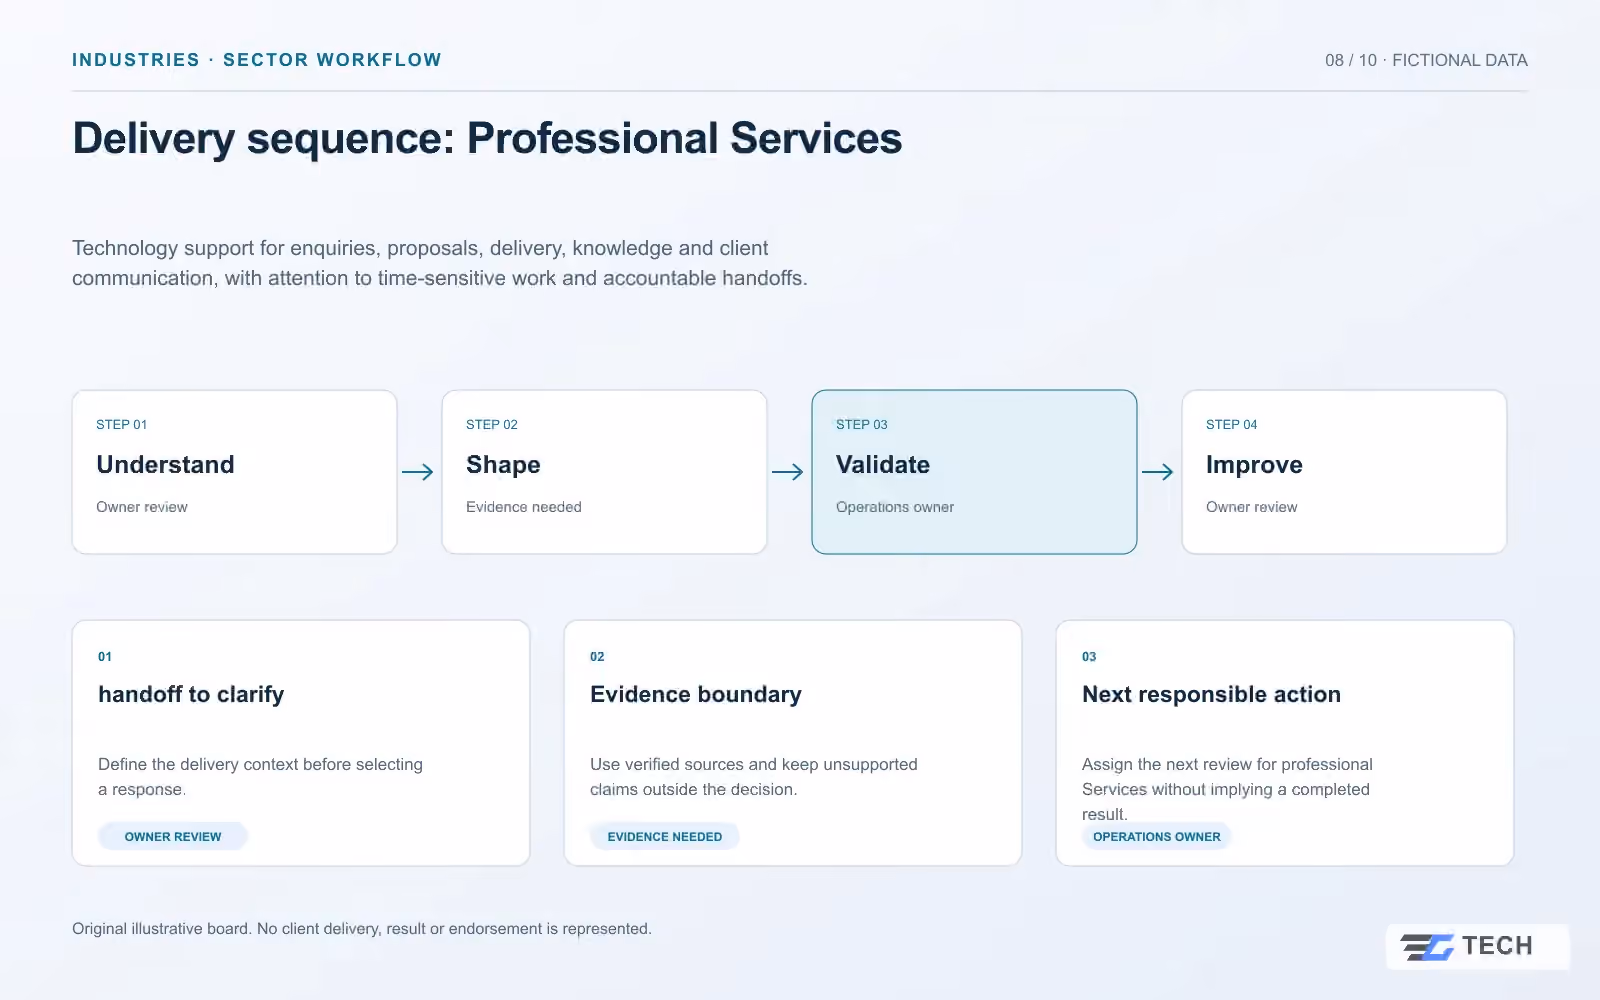Click the '02' number on the Evidence card

coord(597,657)
